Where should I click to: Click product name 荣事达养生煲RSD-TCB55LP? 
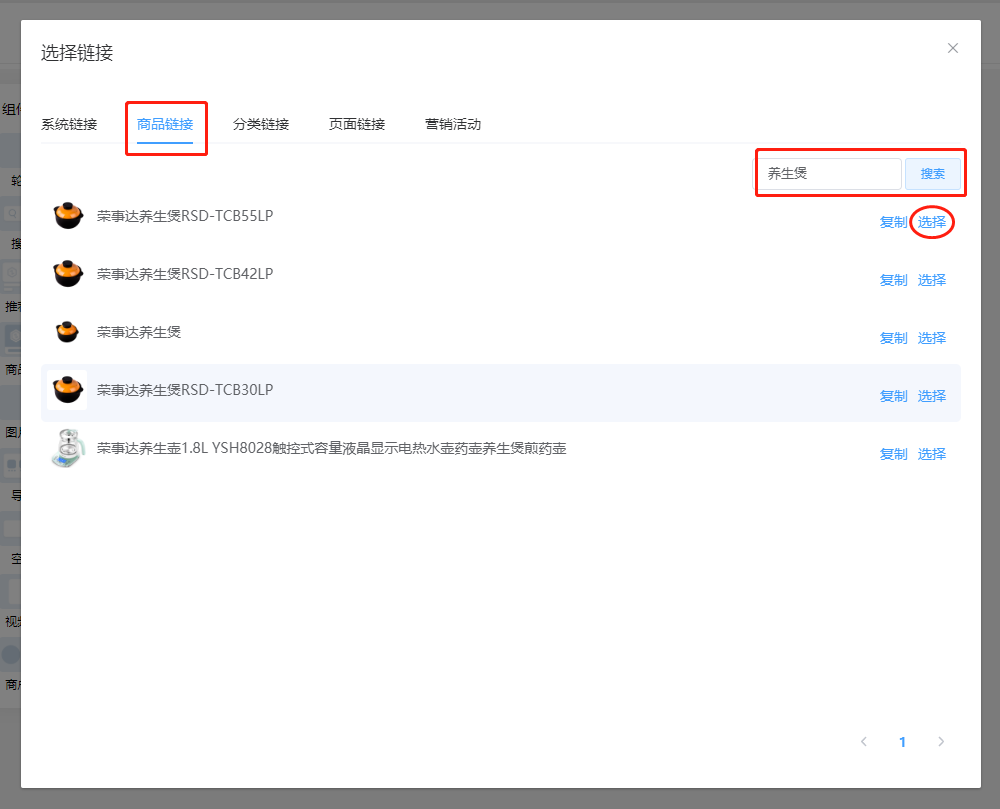[x=185, y=216]
